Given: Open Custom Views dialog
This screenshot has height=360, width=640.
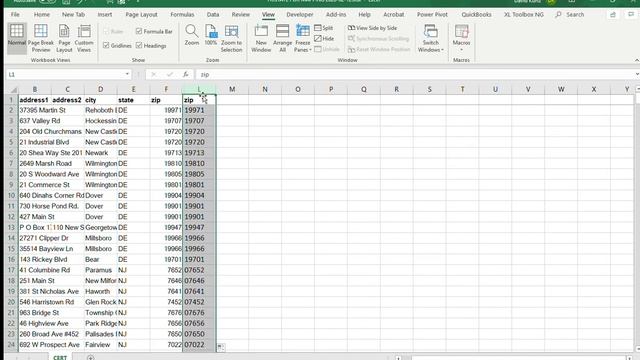Looking at the screenshot, I should coord(84,38).
